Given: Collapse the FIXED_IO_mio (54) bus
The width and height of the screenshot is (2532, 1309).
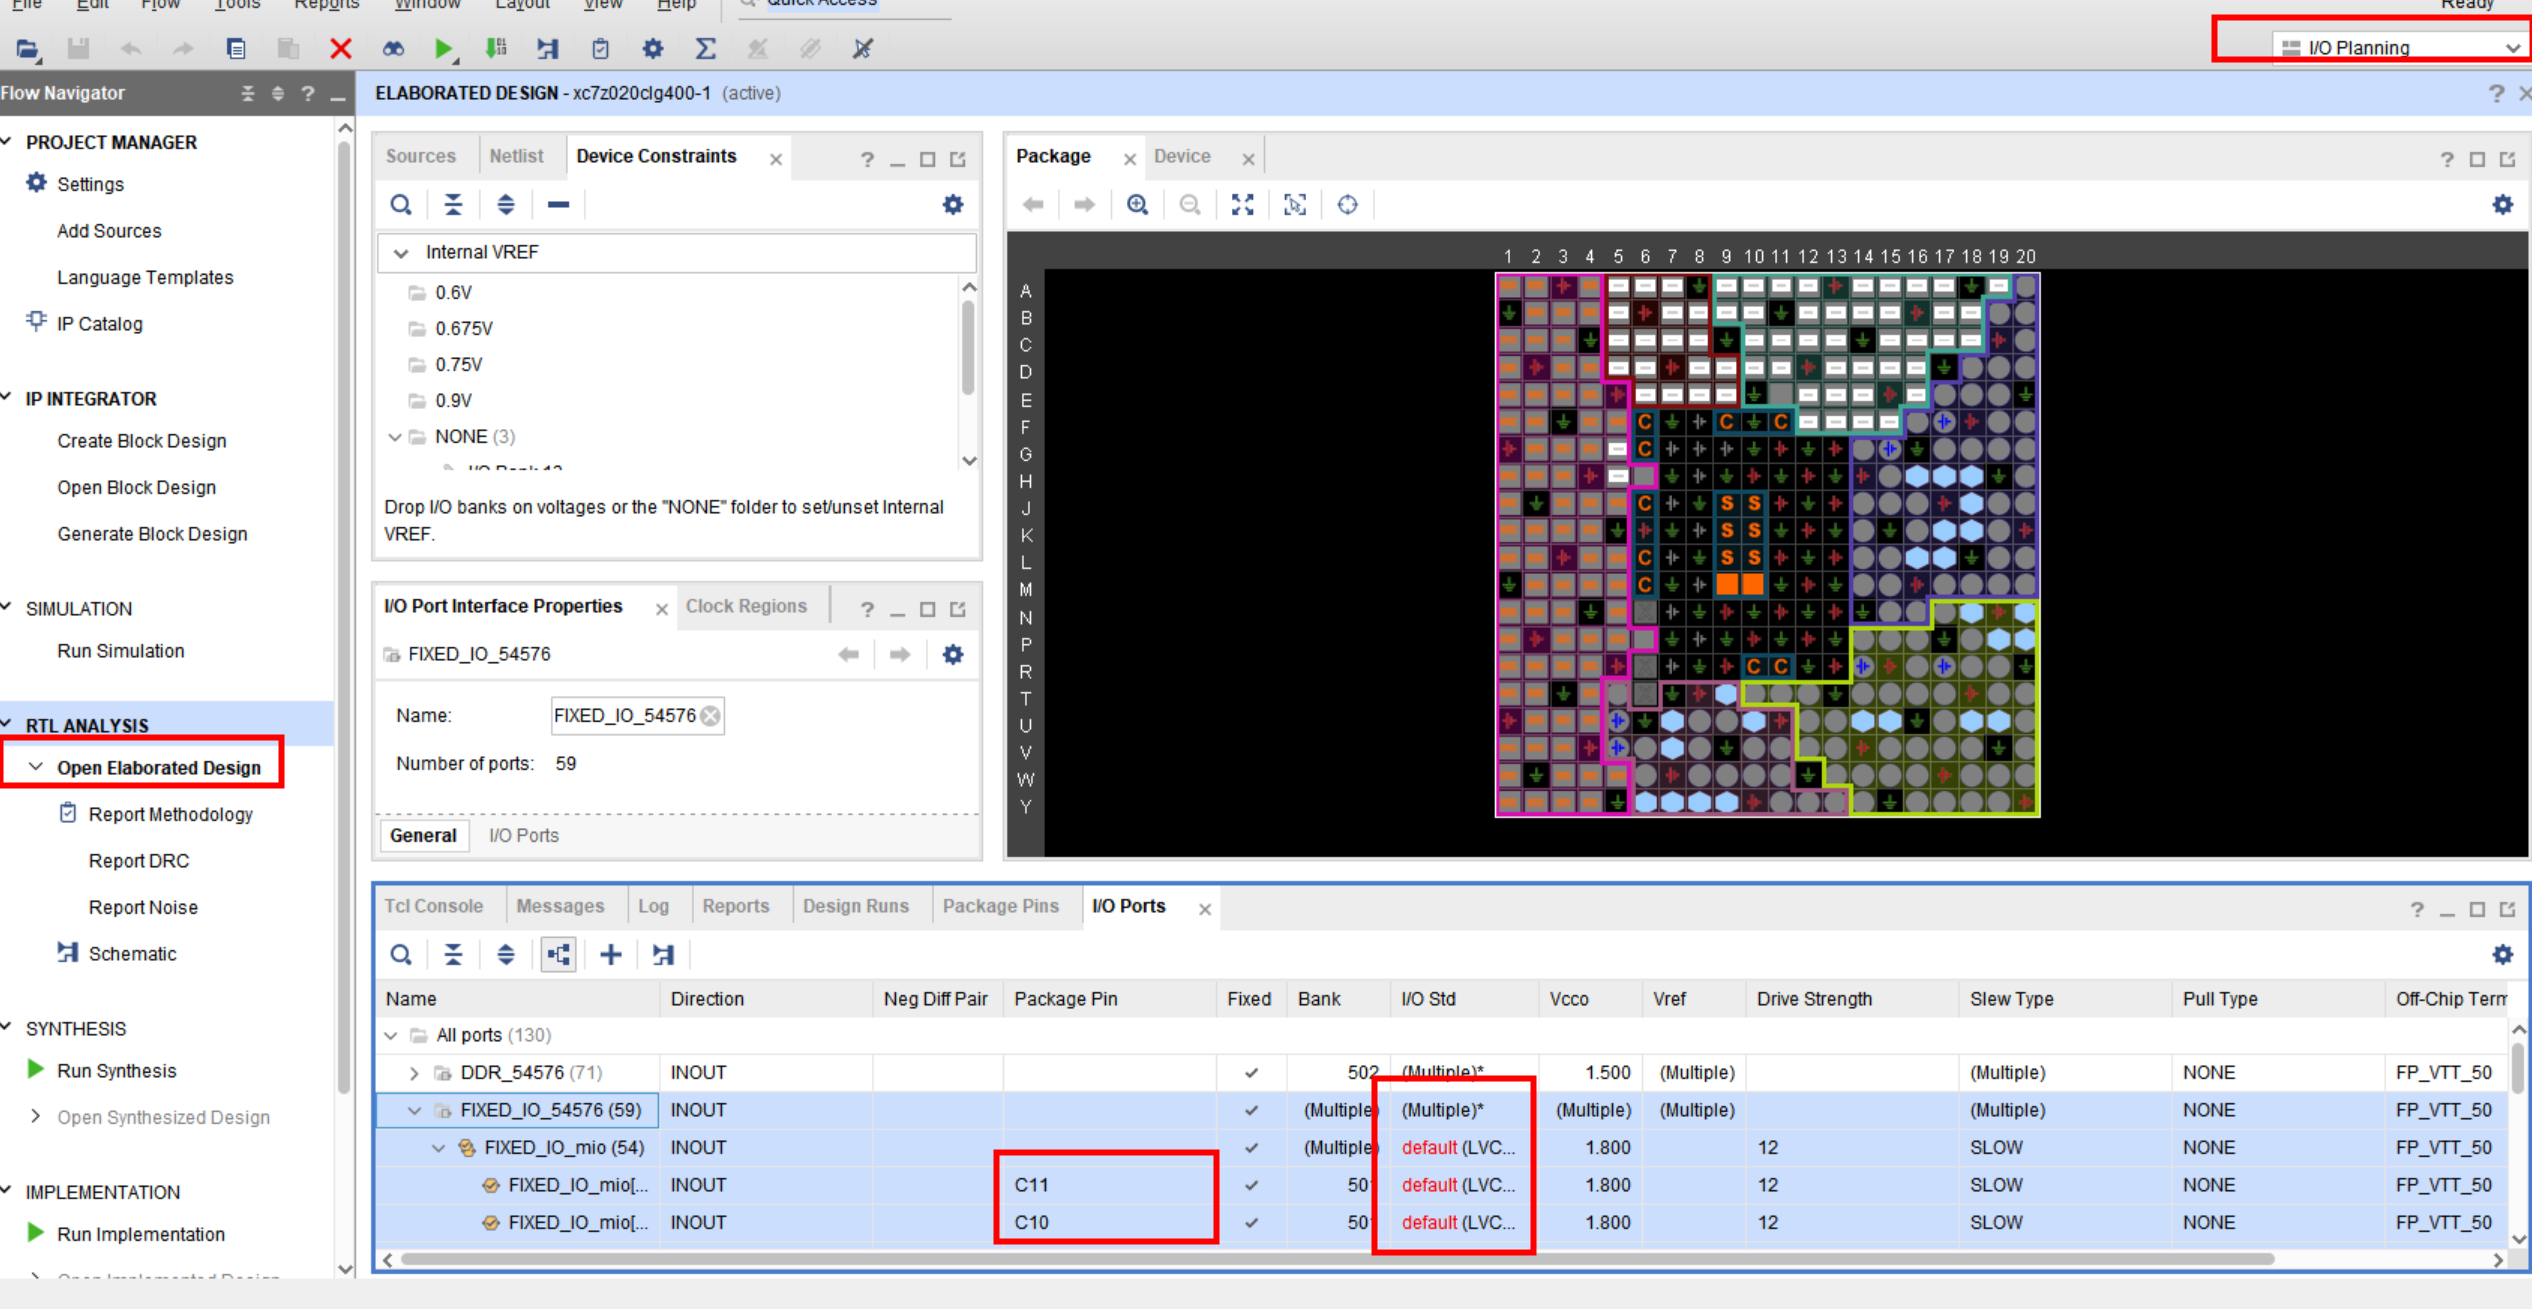Looking at the screenshot, I should pos(438,1148).
